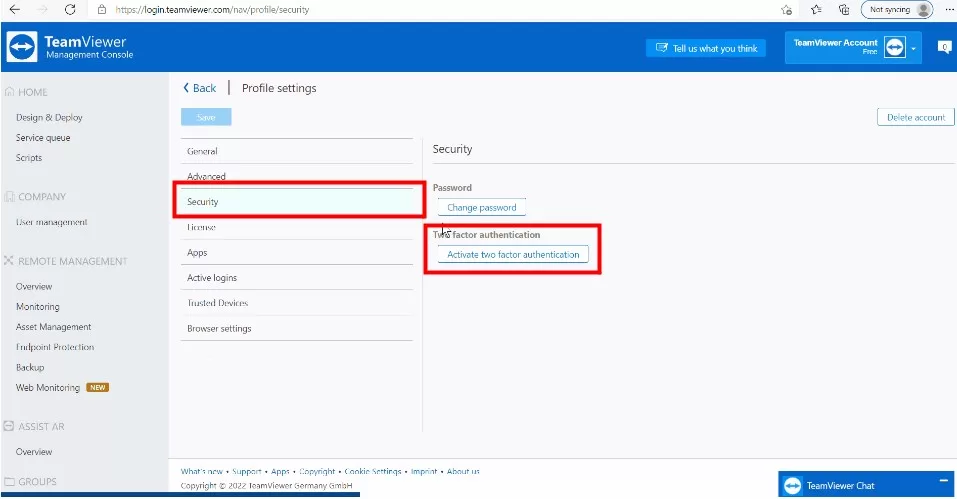Open browser collections icon
957x499 pixels.
tap(844, 9)
